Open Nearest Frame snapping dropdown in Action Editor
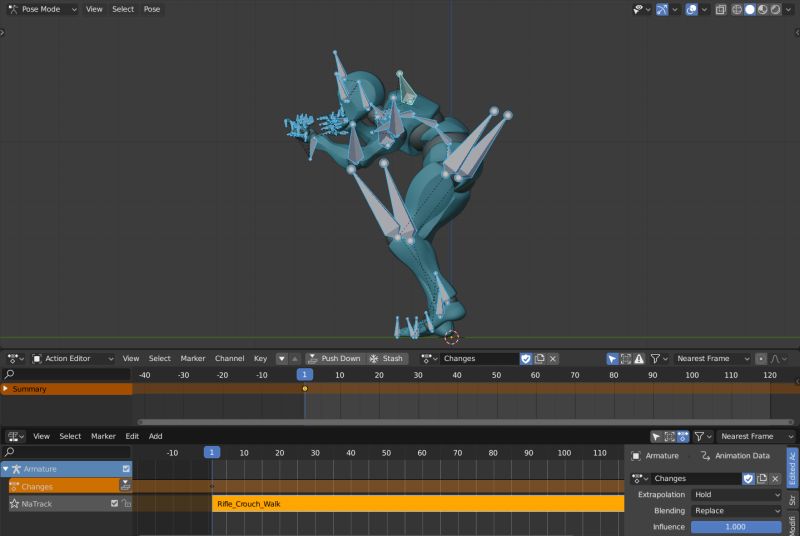The image size is (800, 536). tap(712, 359)
